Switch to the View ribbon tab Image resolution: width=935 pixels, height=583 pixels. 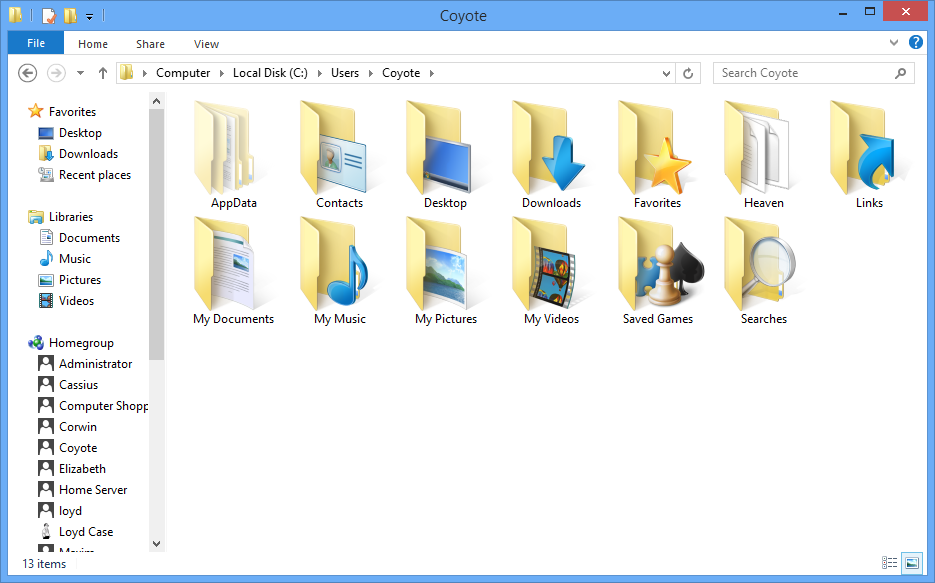206,44
